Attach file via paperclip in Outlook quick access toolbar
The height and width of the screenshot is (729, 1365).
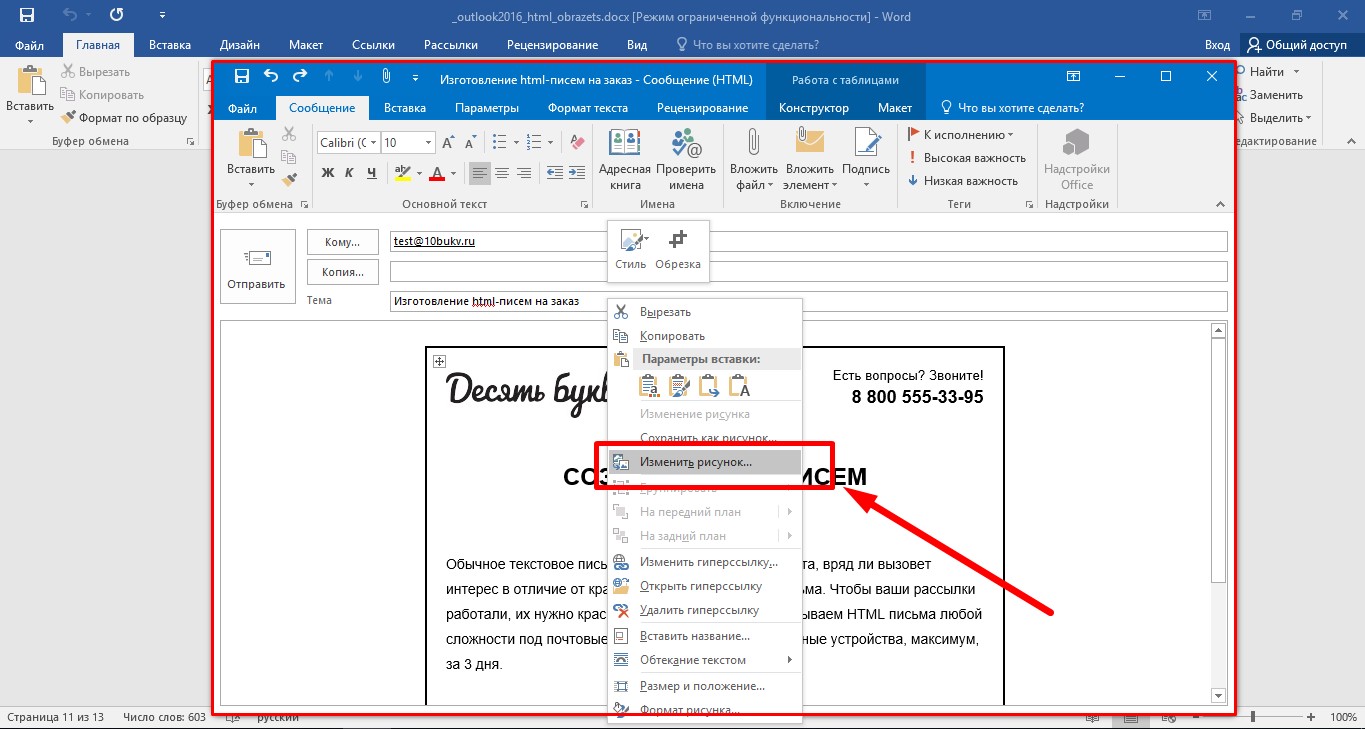pos(386,76)
